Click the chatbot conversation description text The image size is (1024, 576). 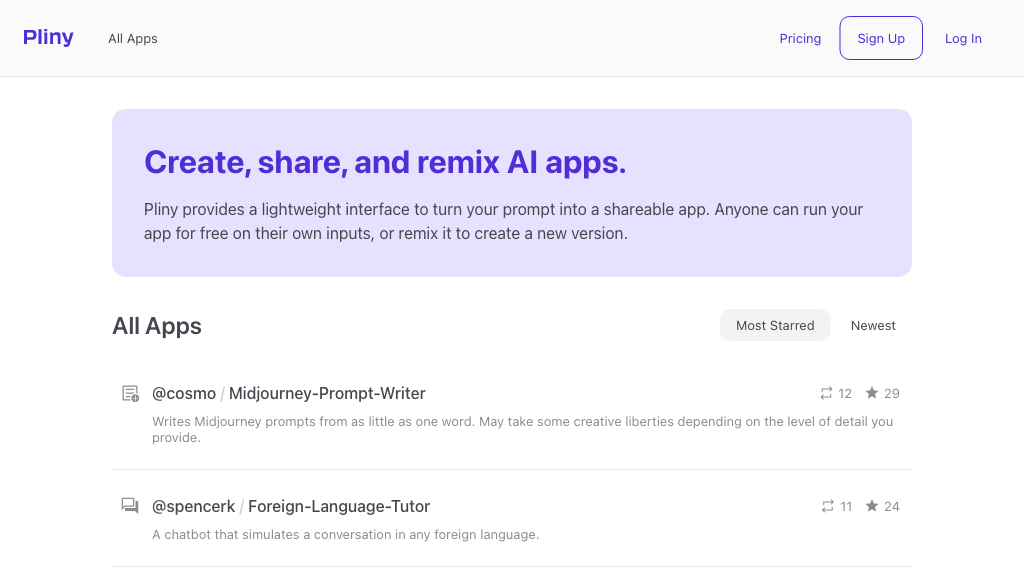pos(345,535)
